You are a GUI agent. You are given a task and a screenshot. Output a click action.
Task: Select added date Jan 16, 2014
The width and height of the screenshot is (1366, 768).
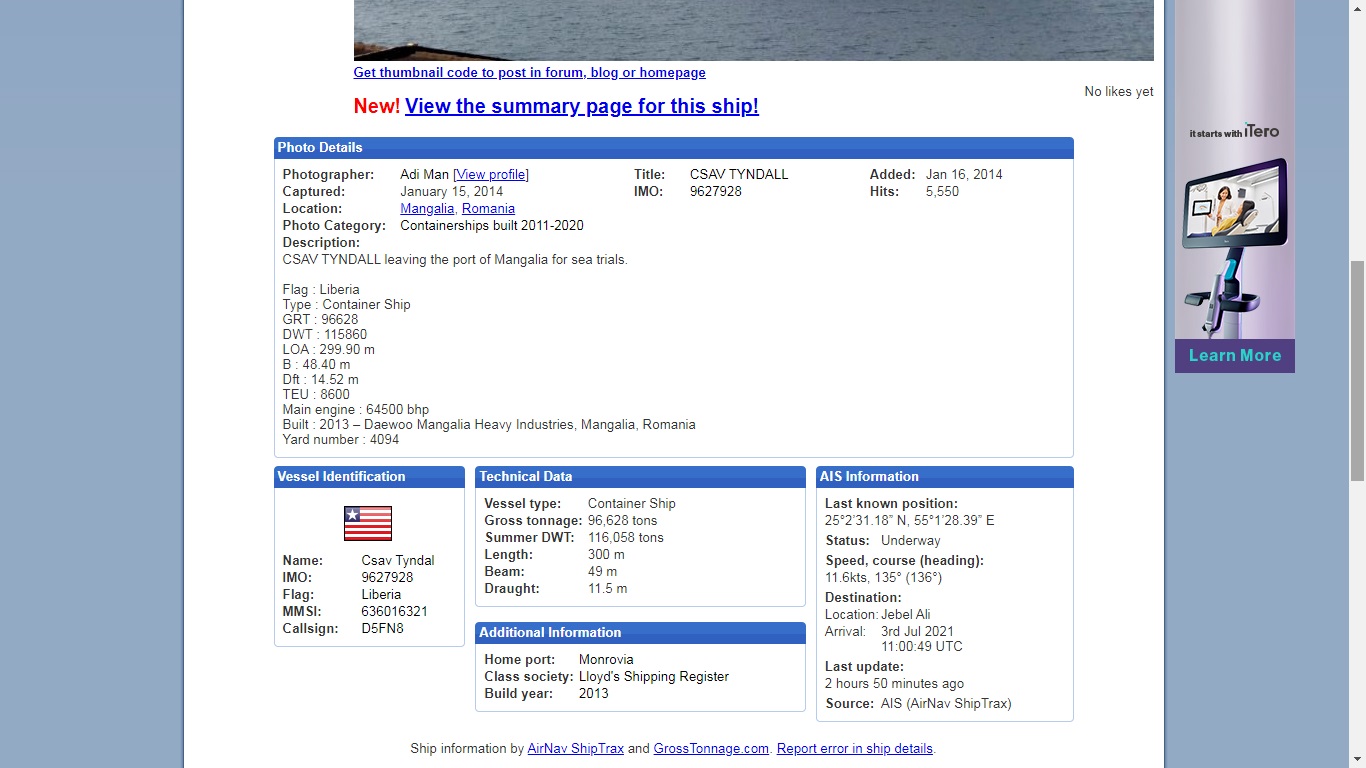[x=964, y=175]
